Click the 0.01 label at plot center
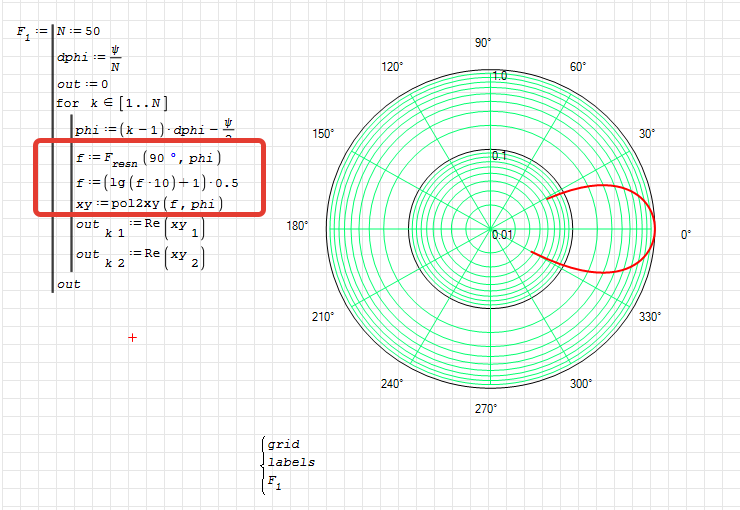The image size is (740, 510). coord(502,234)
